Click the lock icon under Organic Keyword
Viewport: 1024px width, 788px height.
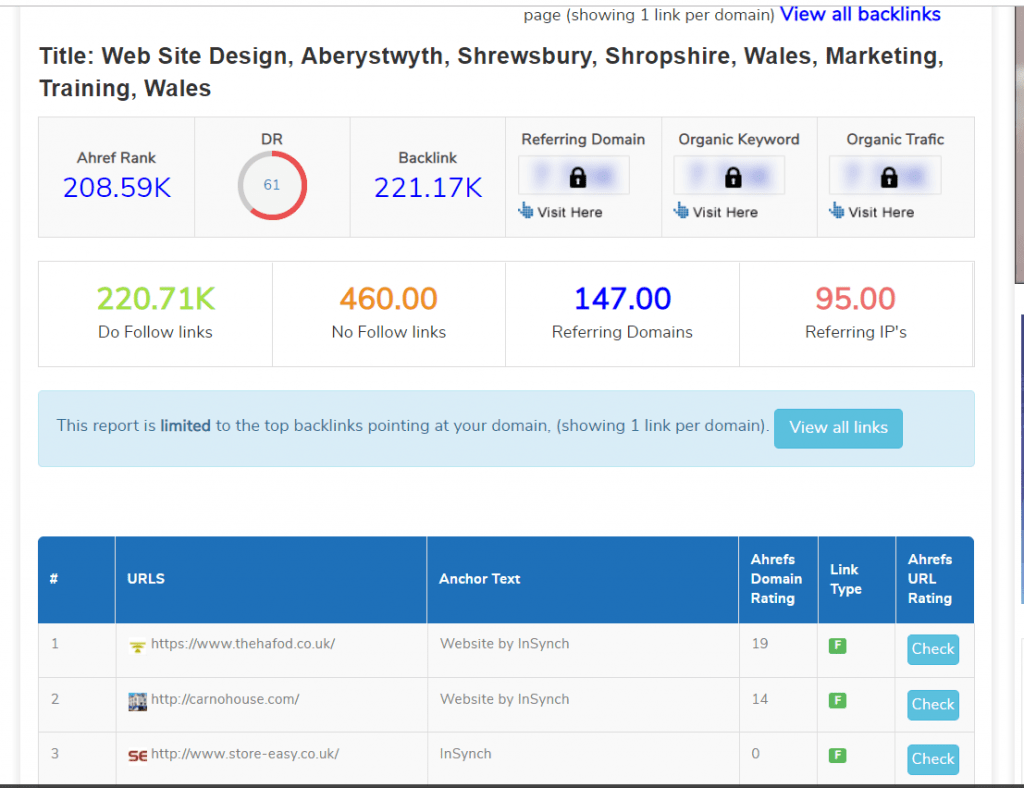(x=733, y=177)
